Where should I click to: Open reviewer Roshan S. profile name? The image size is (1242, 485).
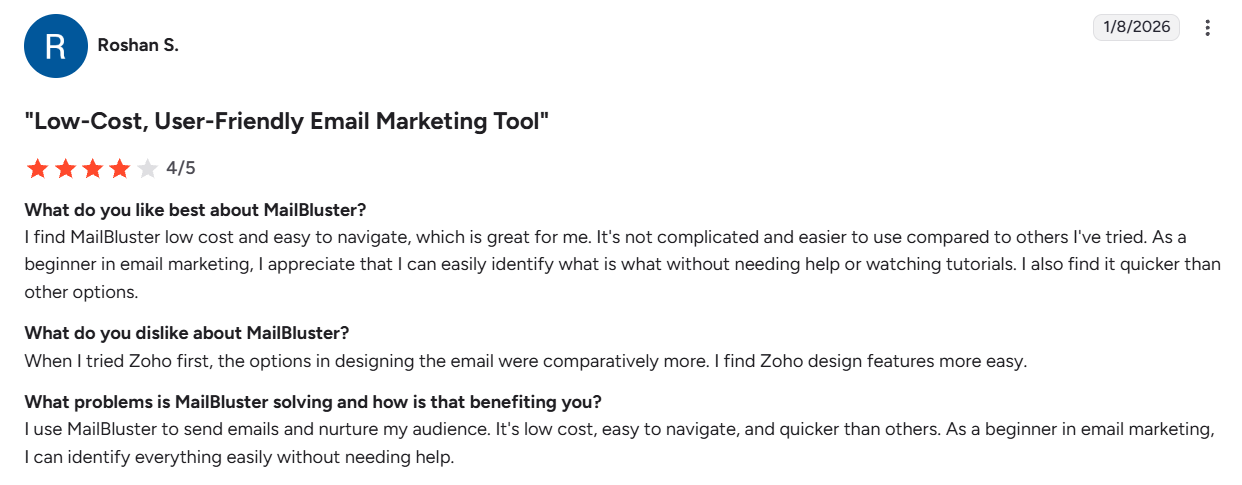point(138,46)
